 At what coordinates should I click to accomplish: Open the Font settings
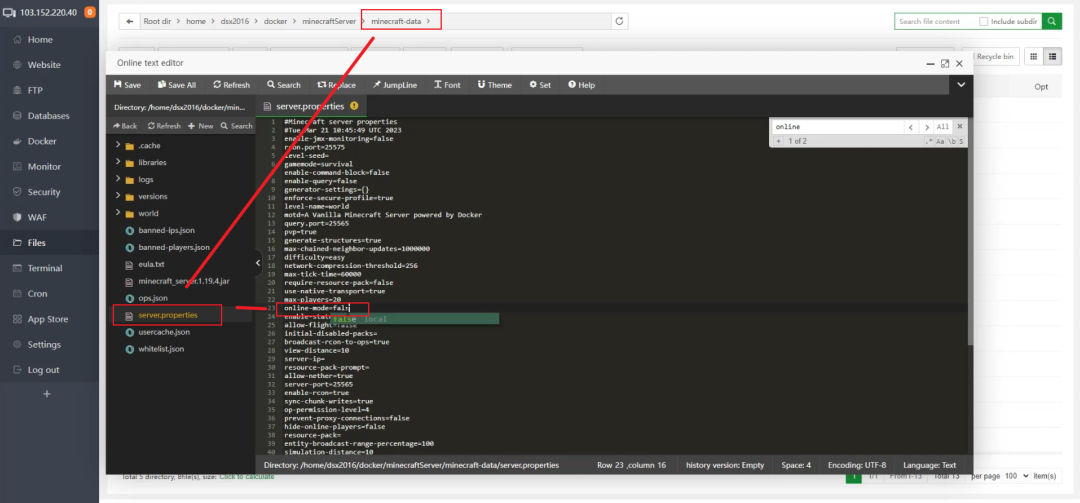pos(447,85)
